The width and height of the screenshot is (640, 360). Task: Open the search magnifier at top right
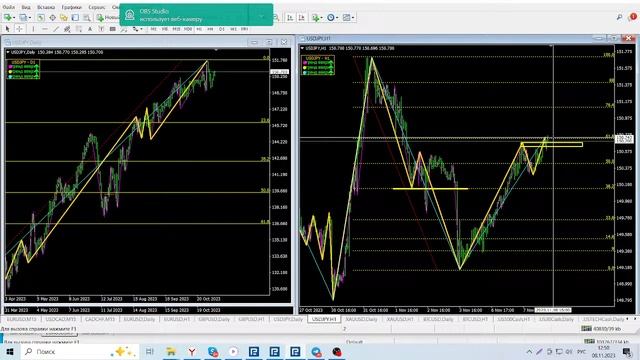pyautogui.click(x=619, y=17)
